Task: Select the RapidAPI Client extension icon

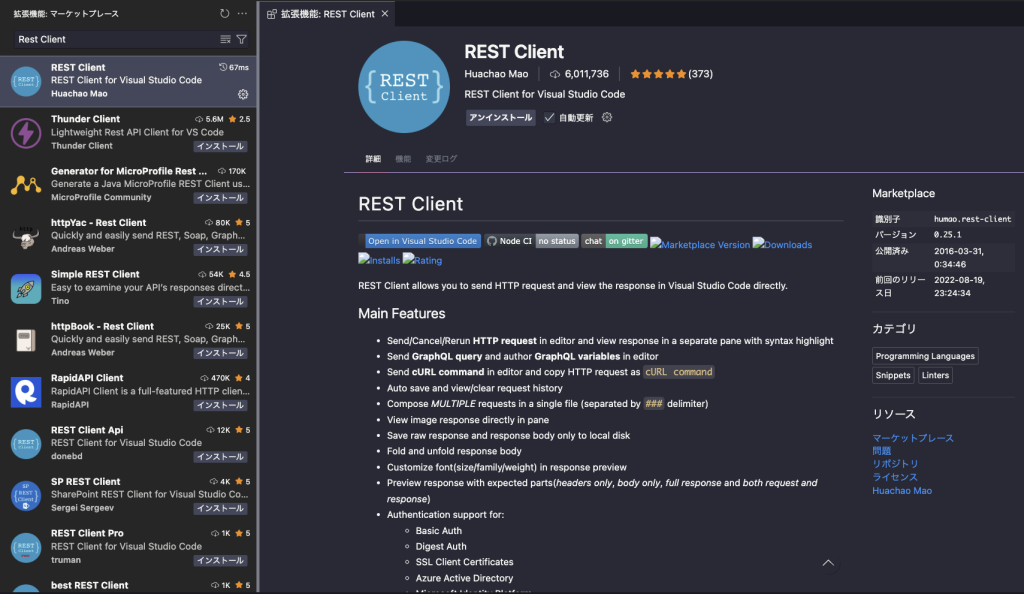Action: point(26,392)
